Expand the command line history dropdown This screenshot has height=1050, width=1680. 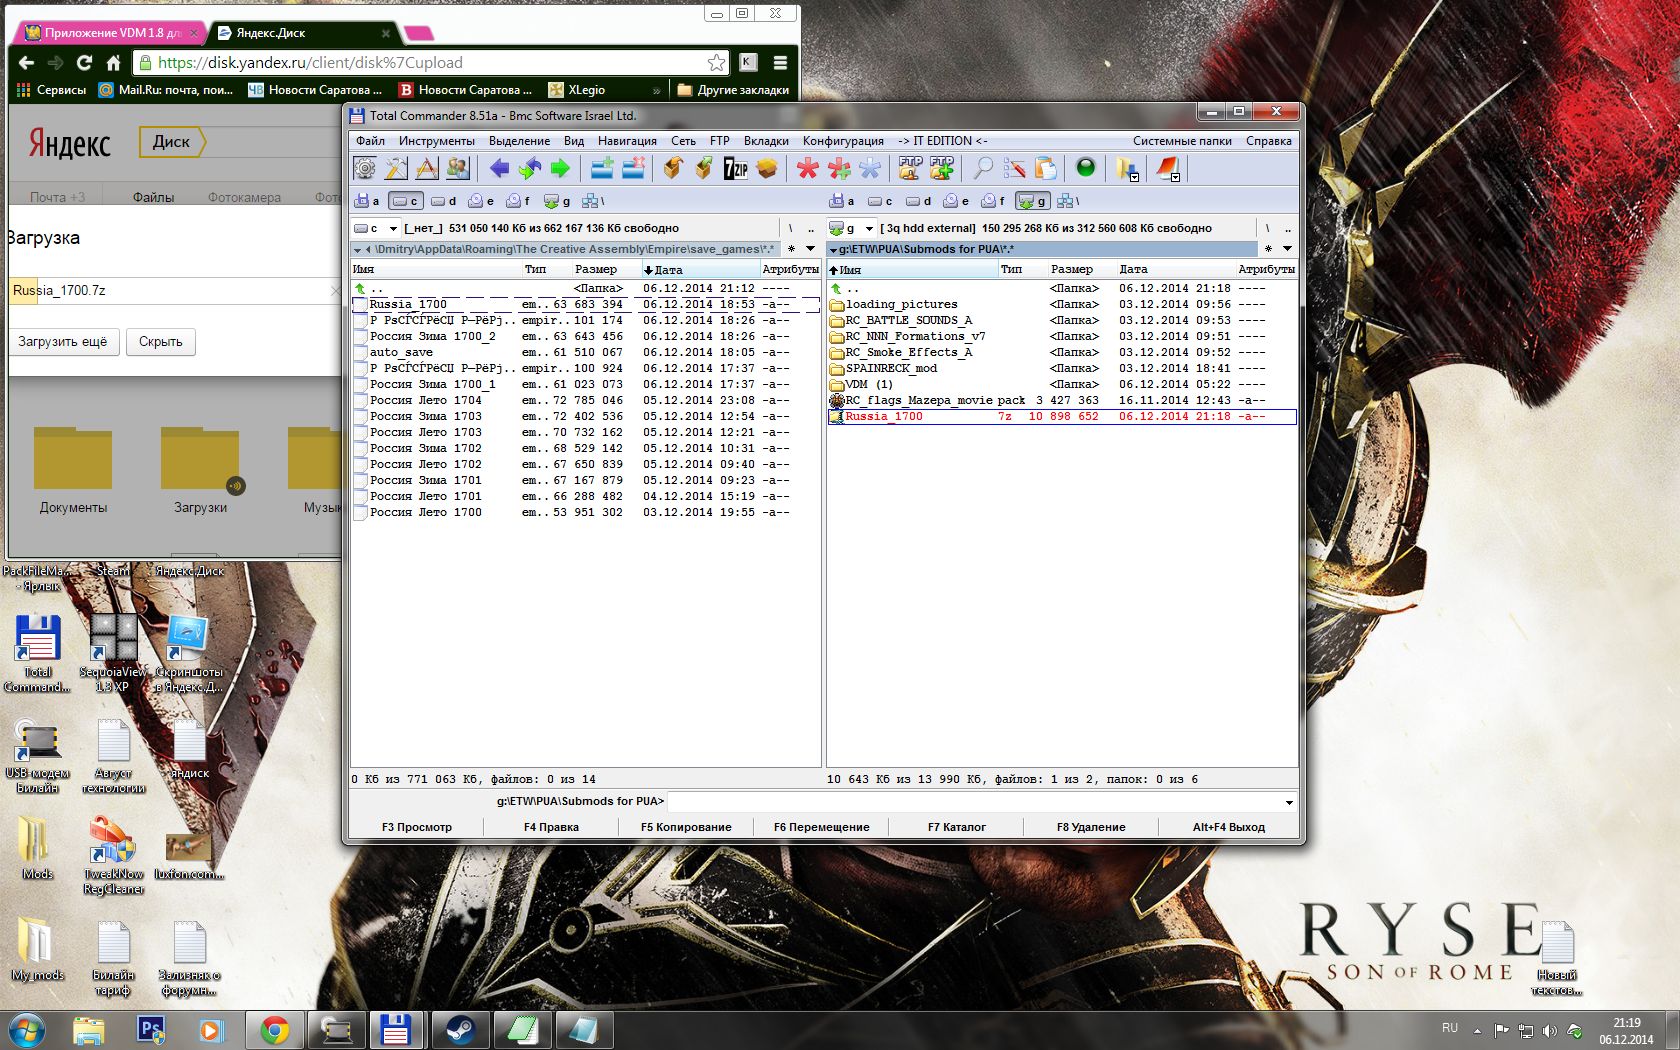1289,802
